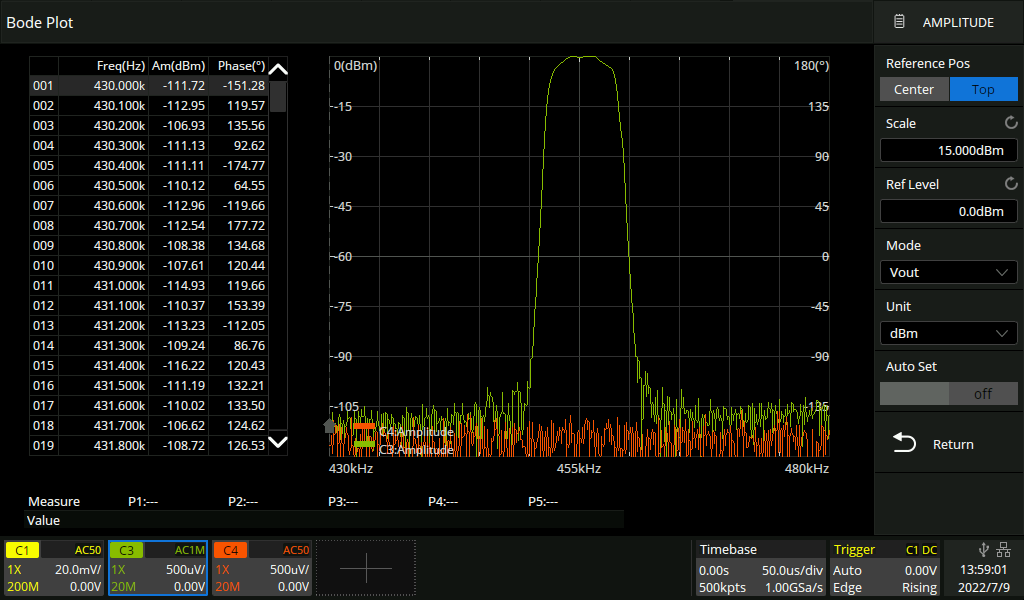1024x600 pixels.
Task: Toggle the Auto Set off switch
Action: point(948,394)
